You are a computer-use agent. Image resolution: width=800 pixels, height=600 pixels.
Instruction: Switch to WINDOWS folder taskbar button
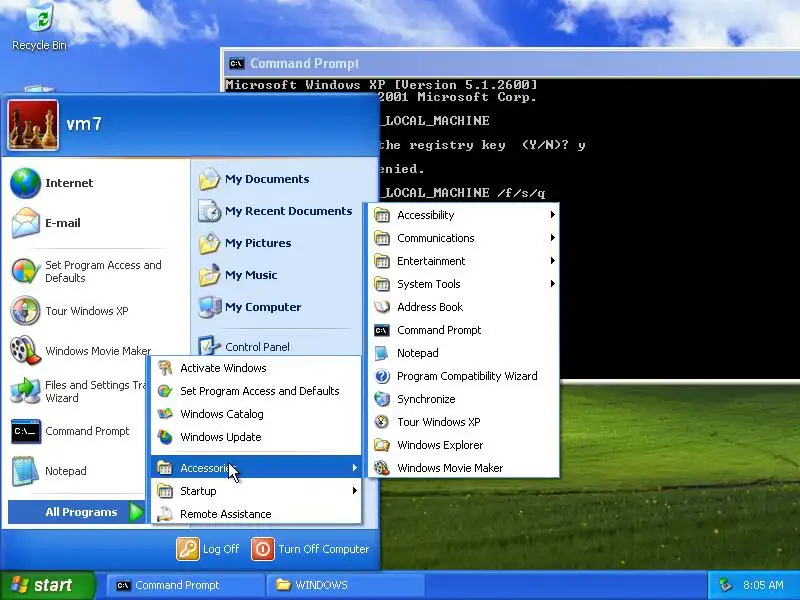tap(345, 585)
